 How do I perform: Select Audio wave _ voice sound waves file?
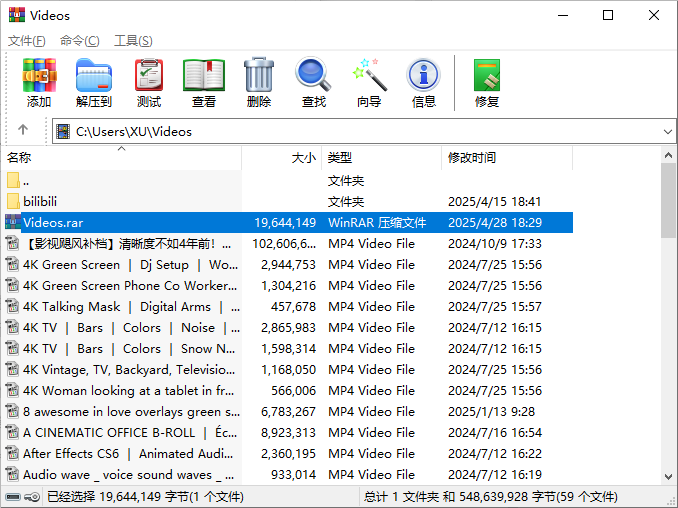pyautogui.click(x=287, y=475)
